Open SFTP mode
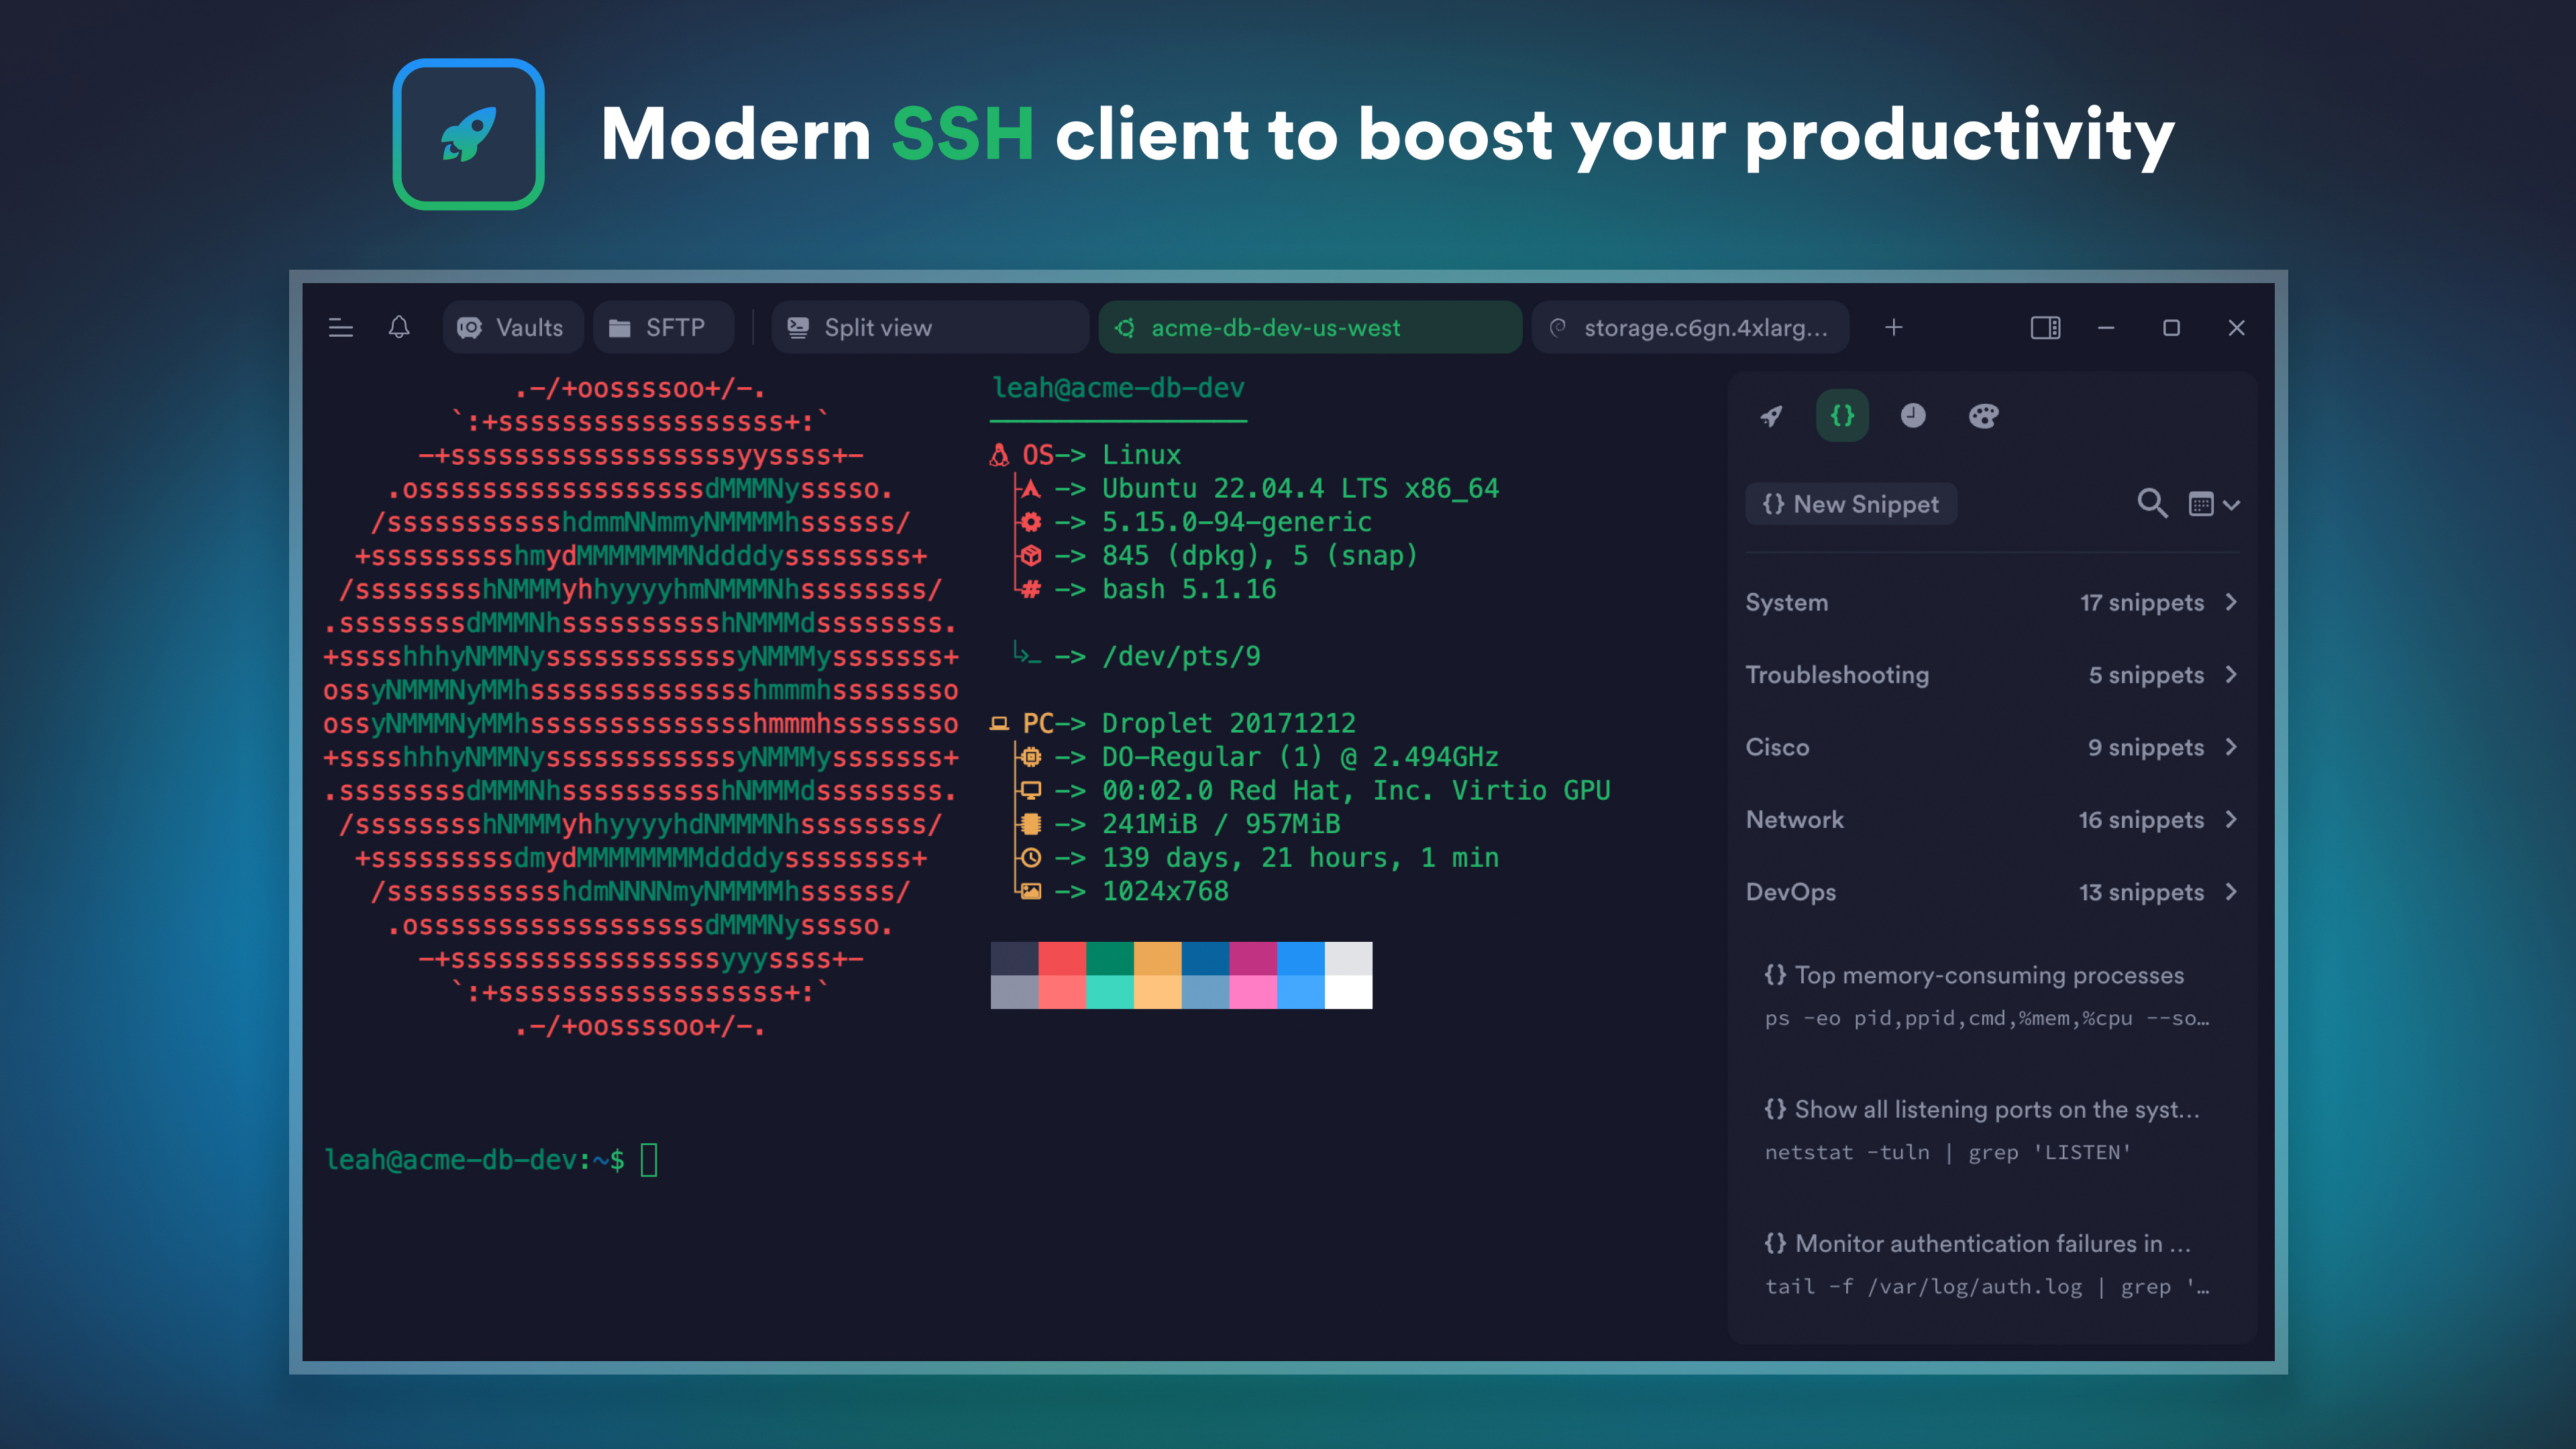 click(662, 327)
